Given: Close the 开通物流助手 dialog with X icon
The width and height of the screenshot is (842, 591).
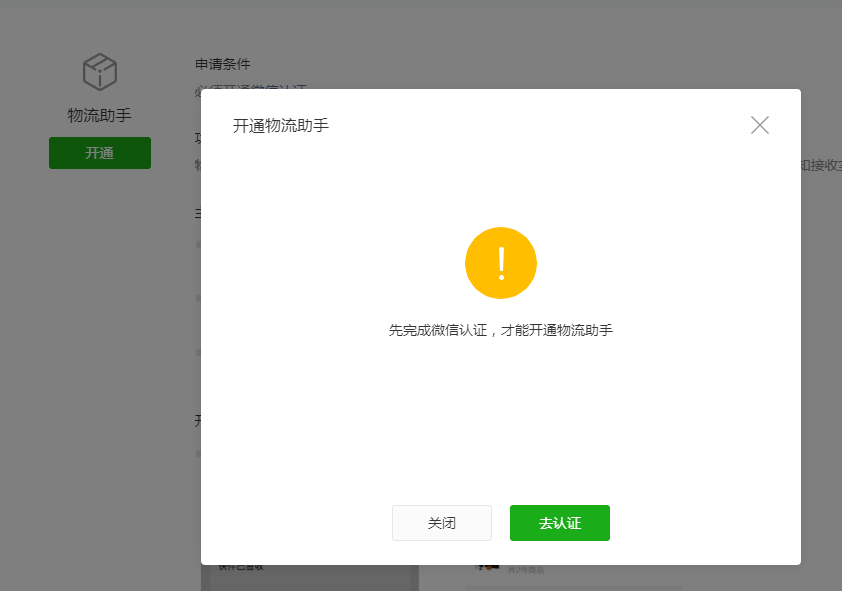Looking at the screenshot, I should [x=759, y=125].
